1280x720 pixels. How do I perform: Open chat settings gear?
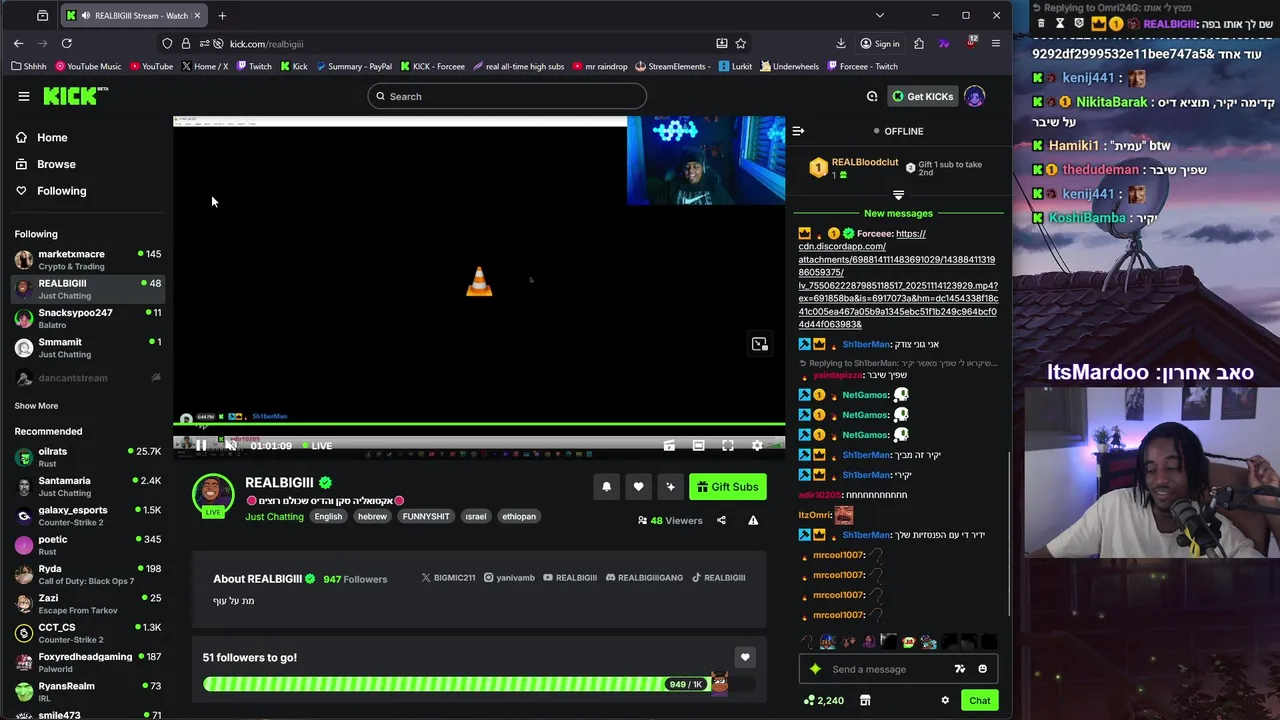pos(945,700)
